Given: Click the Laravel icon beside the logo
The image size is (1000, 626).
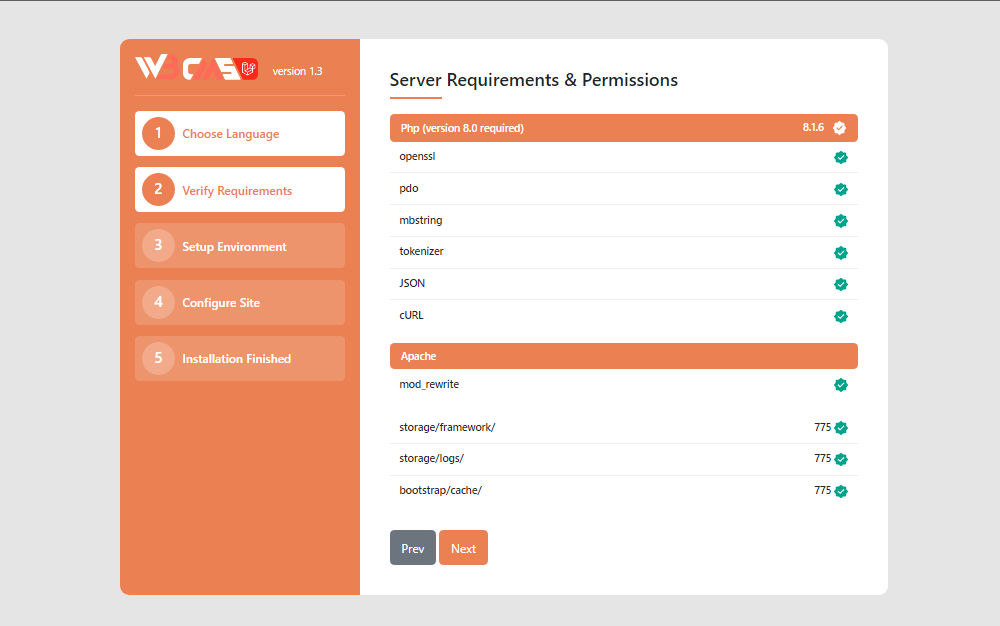Looking at the screenshot, I should point(250,69).
